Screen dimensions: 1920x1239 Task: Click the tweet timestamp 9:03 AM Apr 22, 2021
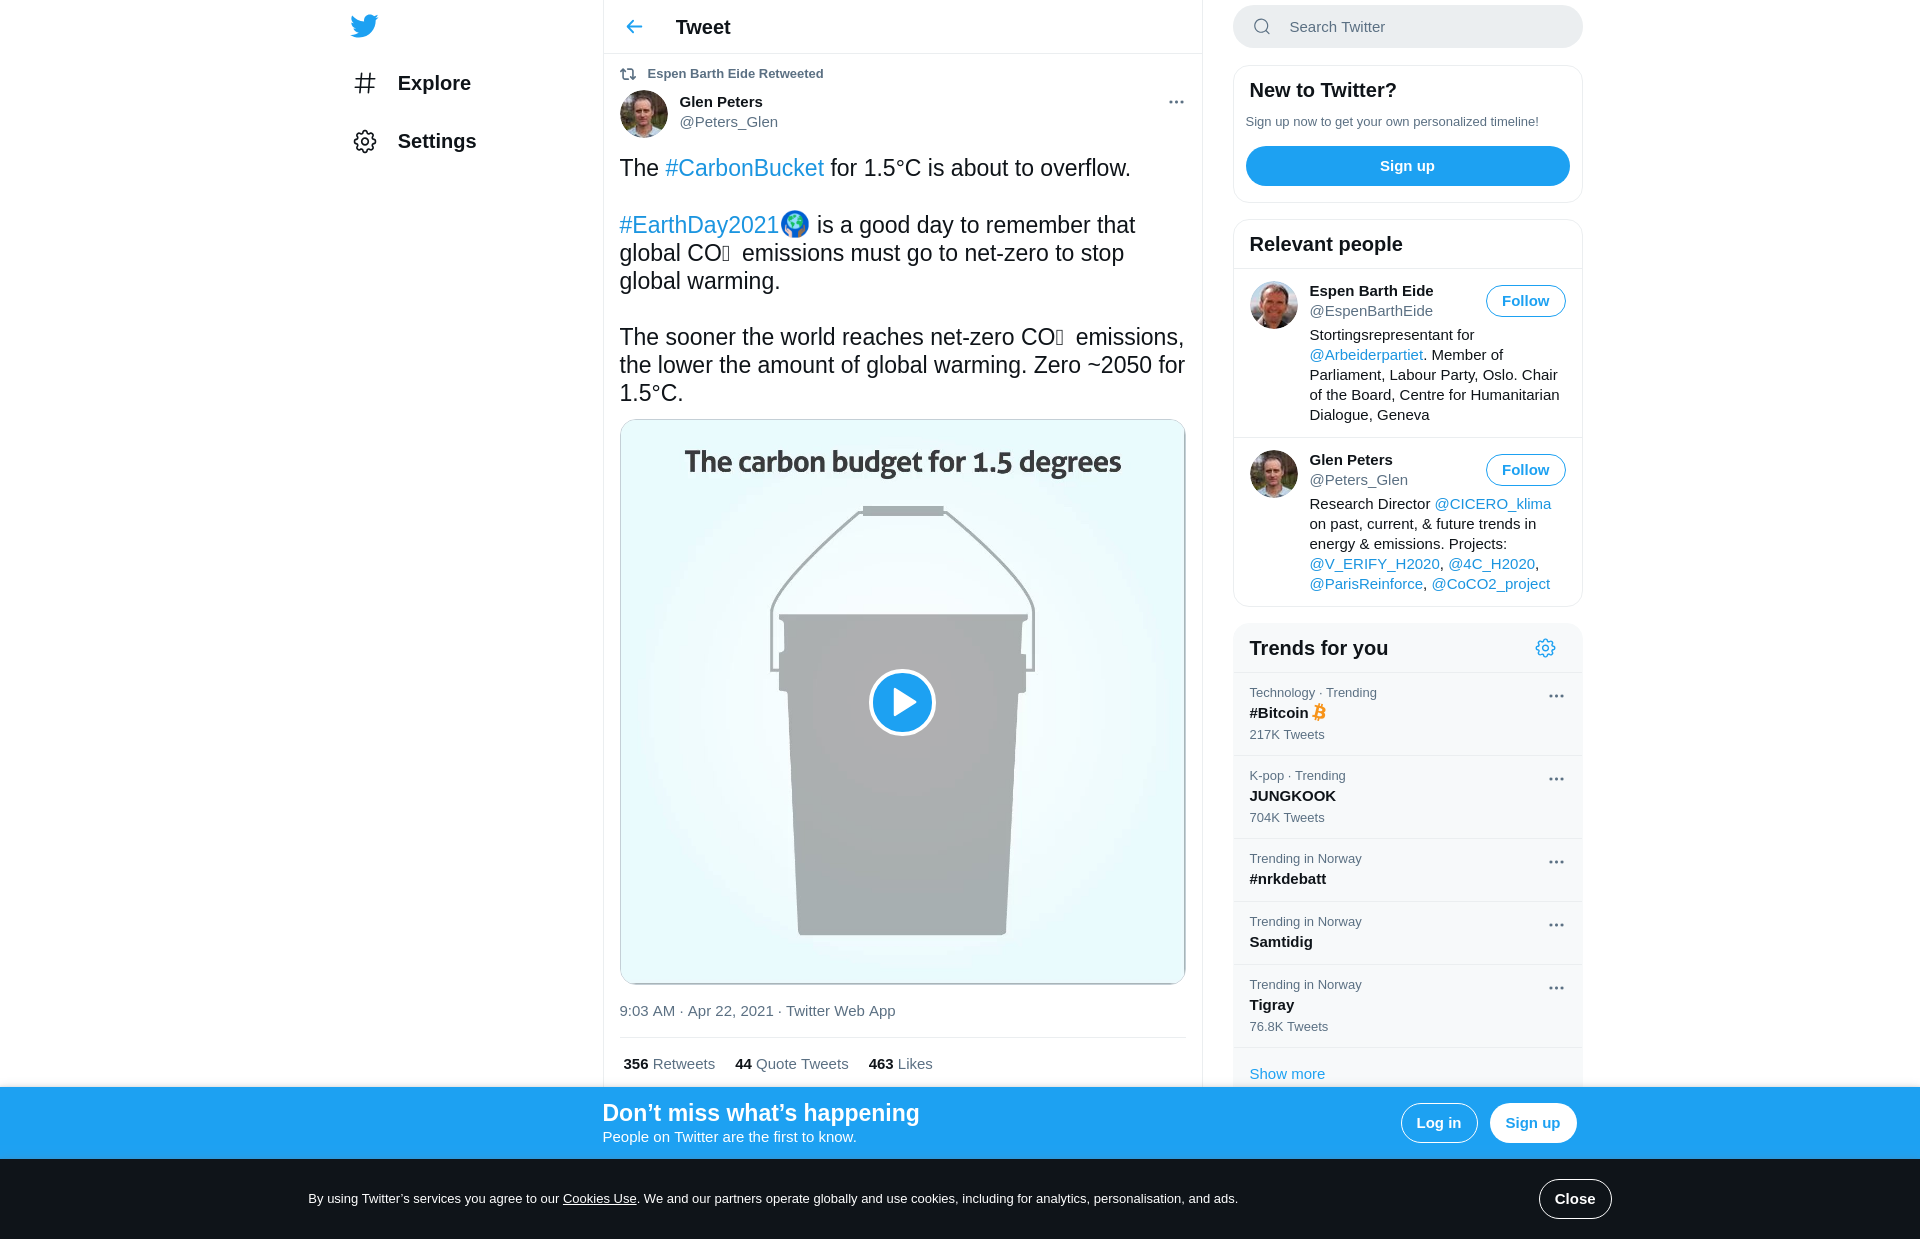click(x=697, y=1011)
